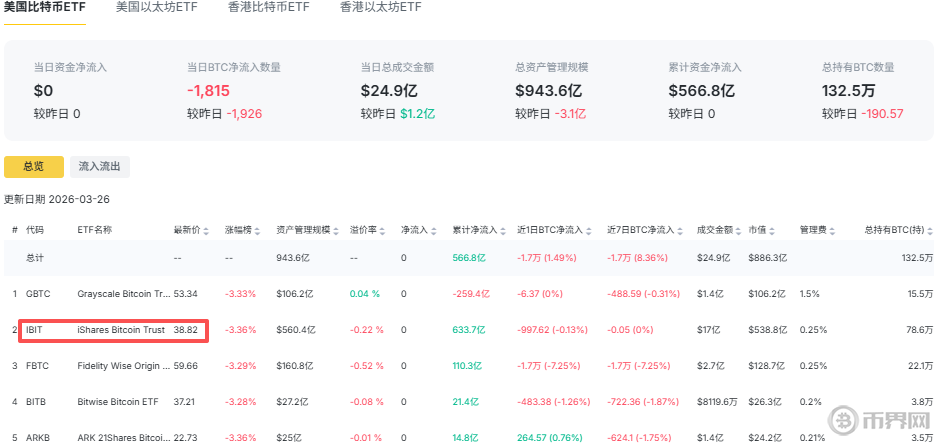Switch to 流入流出 view
This screenshot has height=448, width=941.
[100, 167]
